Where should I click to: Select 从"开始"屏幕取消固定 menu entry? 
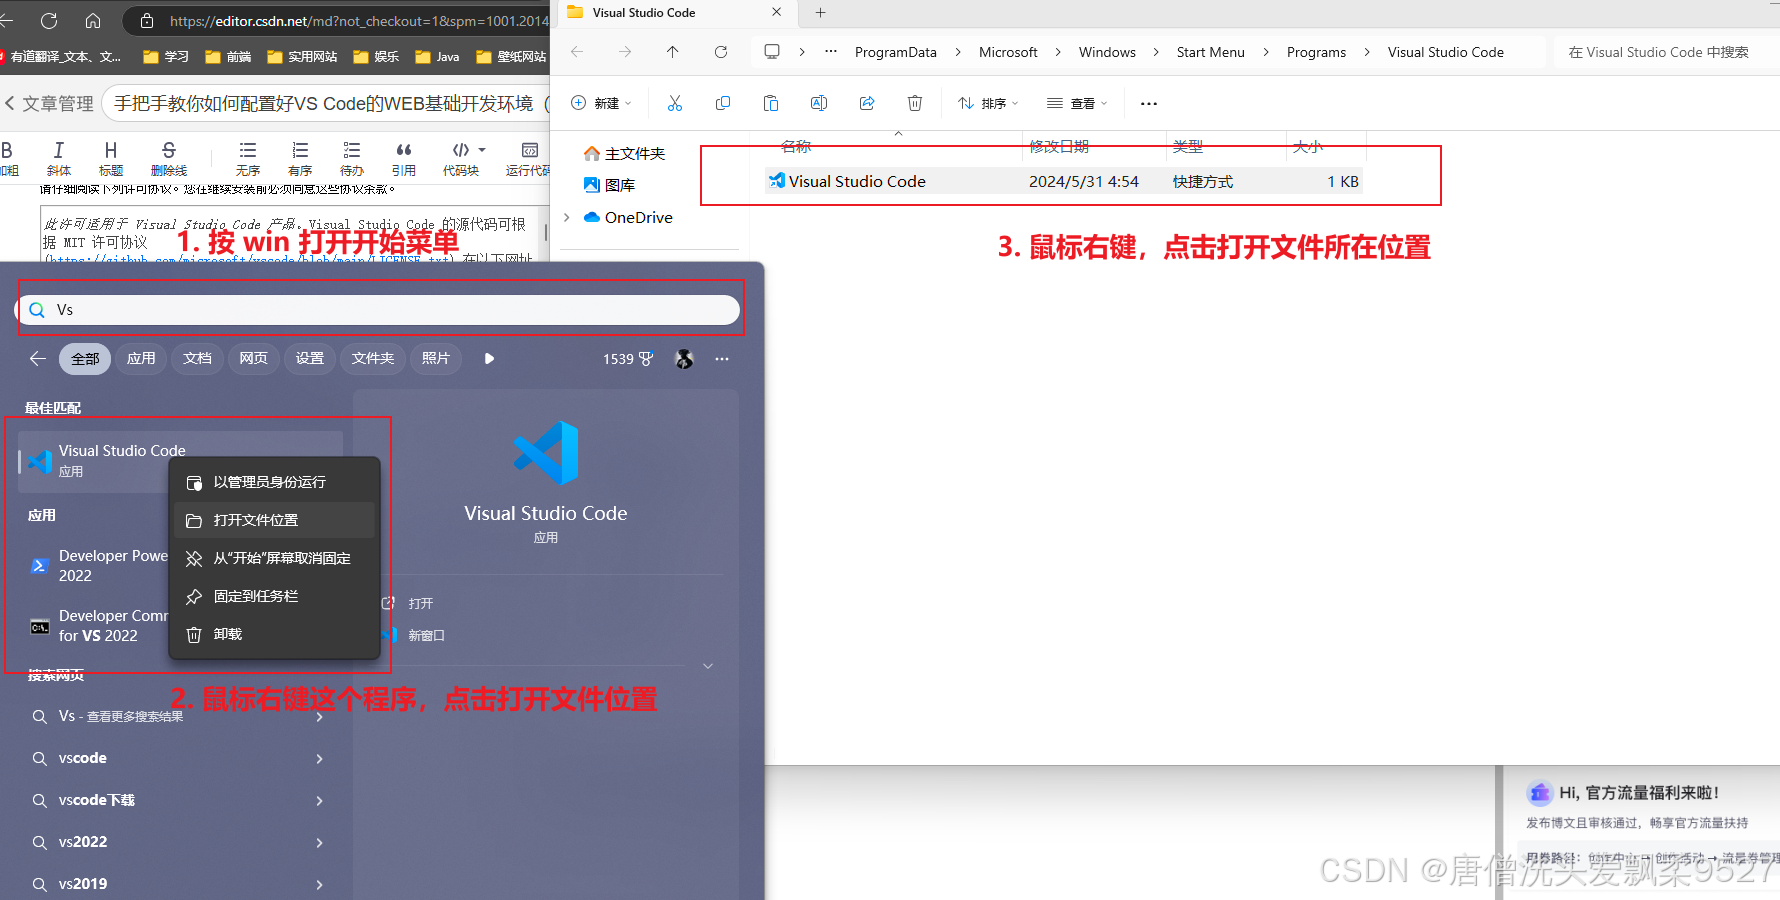275,558
